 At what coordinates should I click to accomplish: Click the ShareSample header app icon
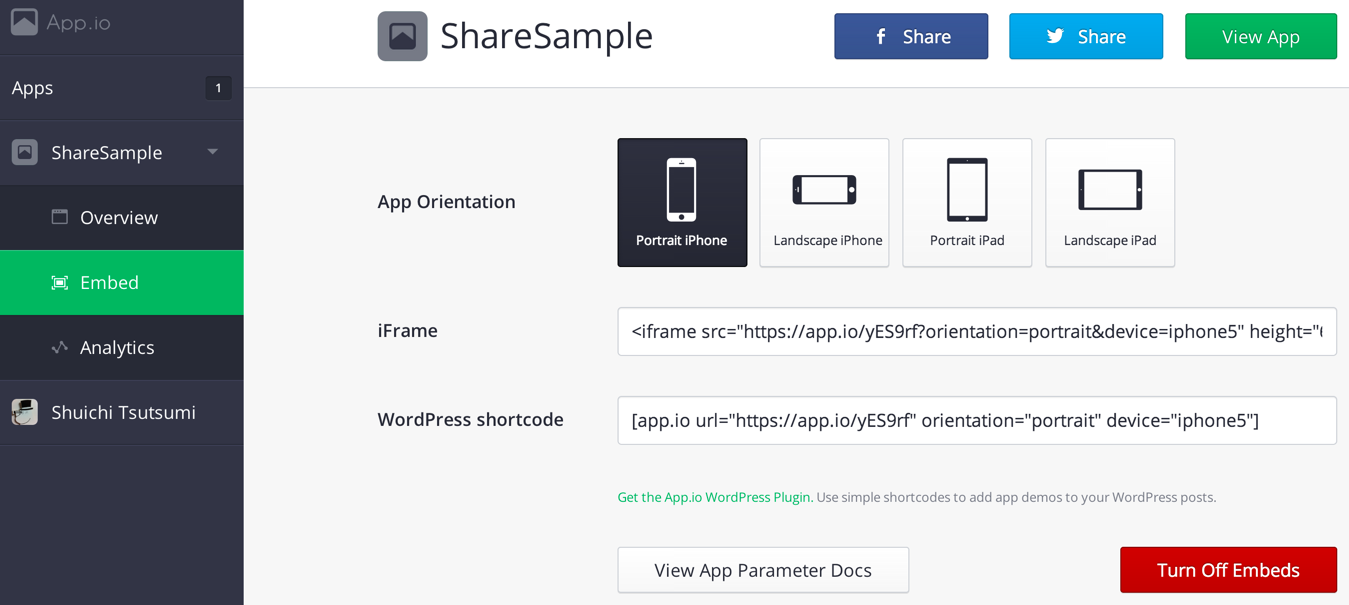click(402, 36)
